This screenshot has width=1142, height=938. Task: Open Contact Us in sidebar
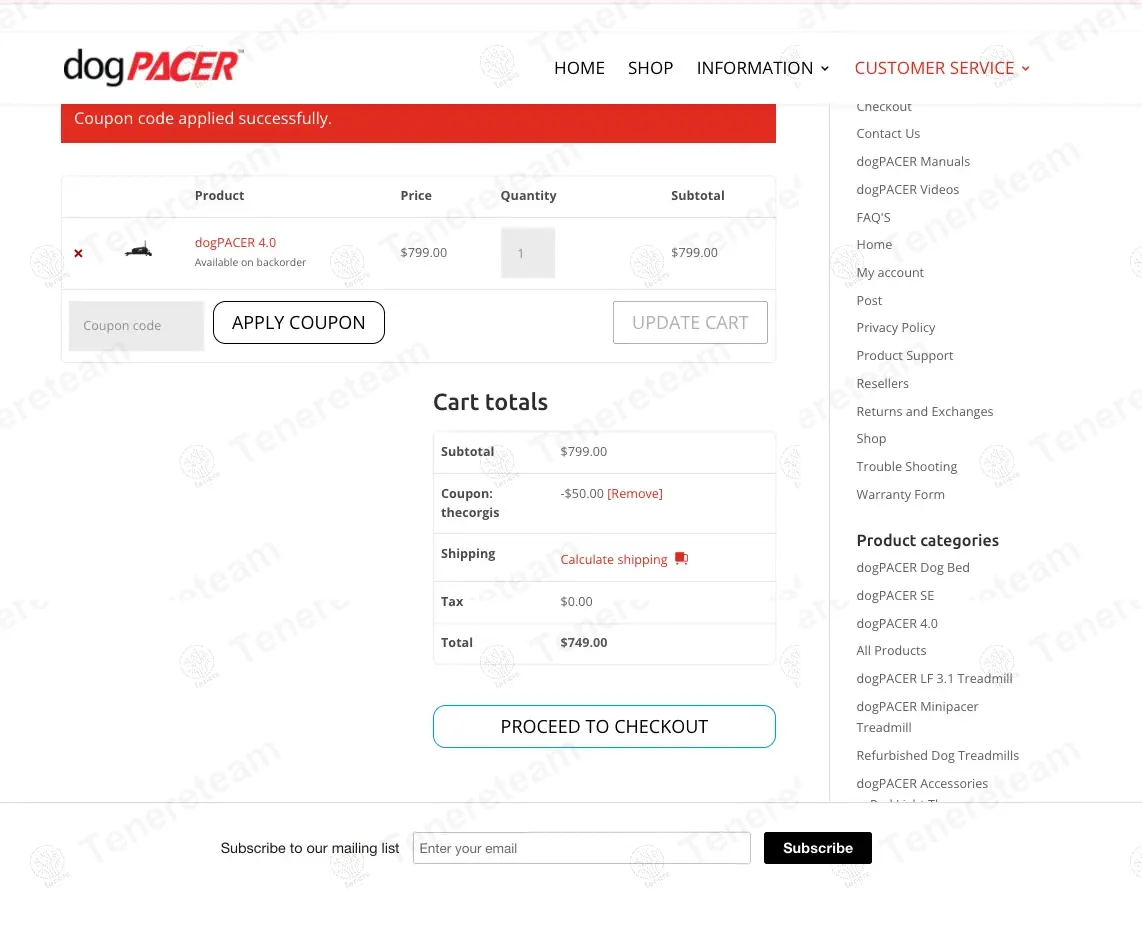click(x=888, y=133)
